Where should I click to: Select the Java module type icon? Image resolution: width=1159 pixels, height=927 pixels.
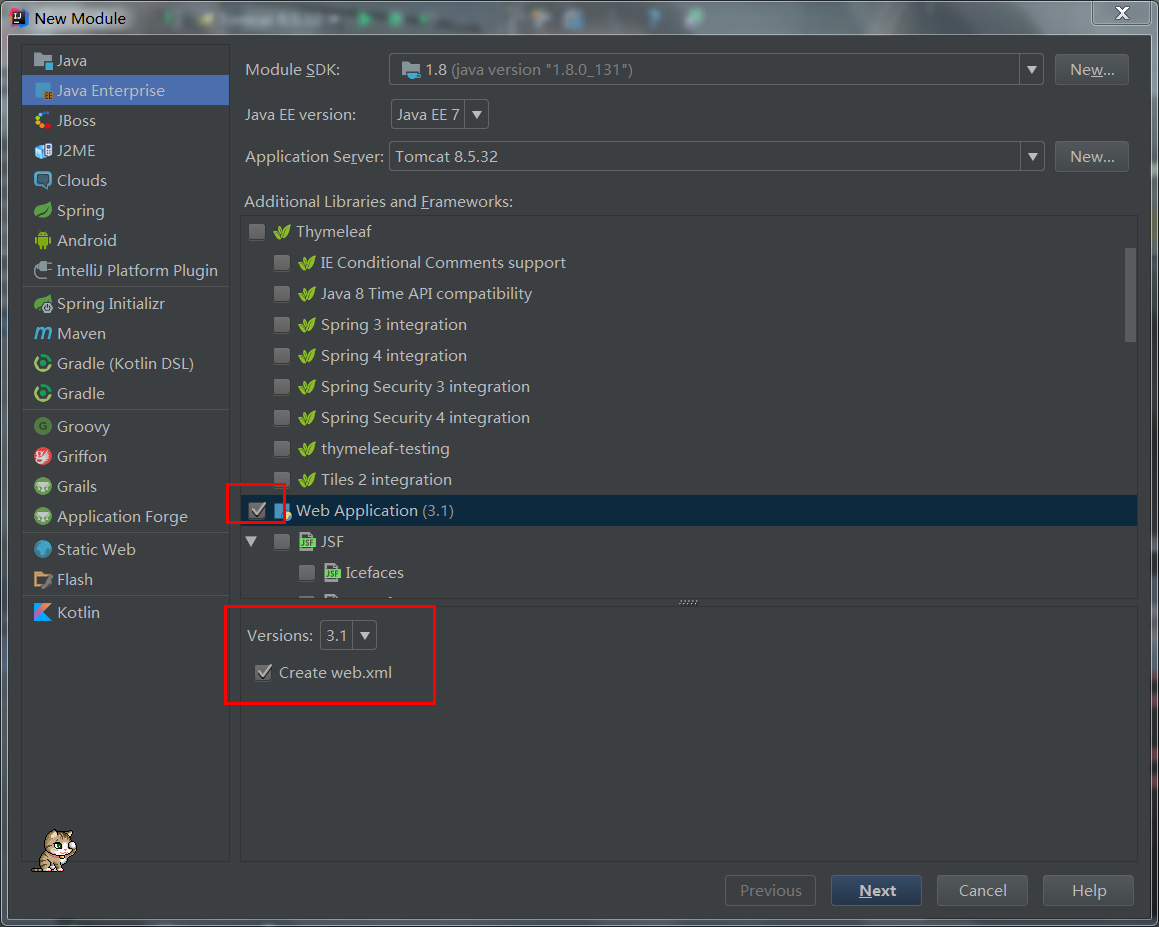(x=43, y=61)
